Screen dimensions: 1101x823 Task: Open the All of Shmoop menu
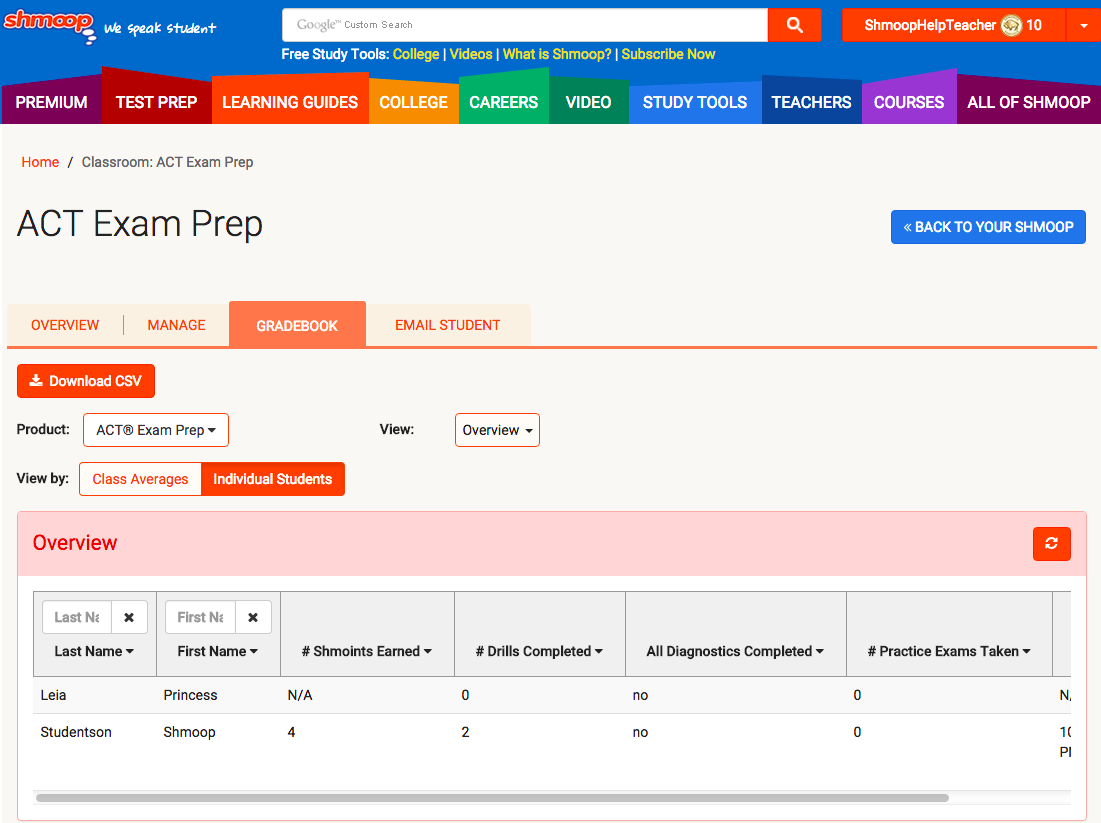[1029, 102]
